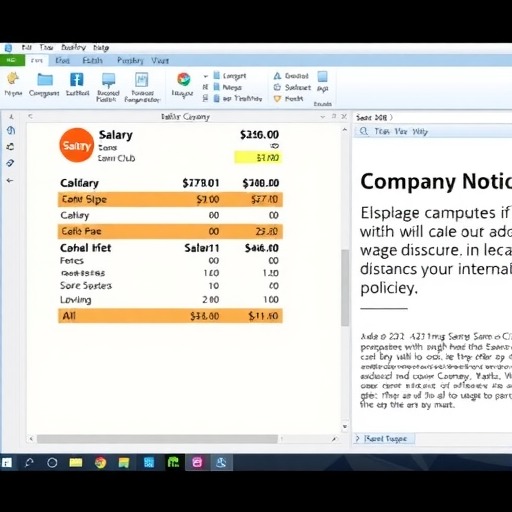Click the tag icon in the left sidebar
The image size is (512, 512).
tap(10, 163)
